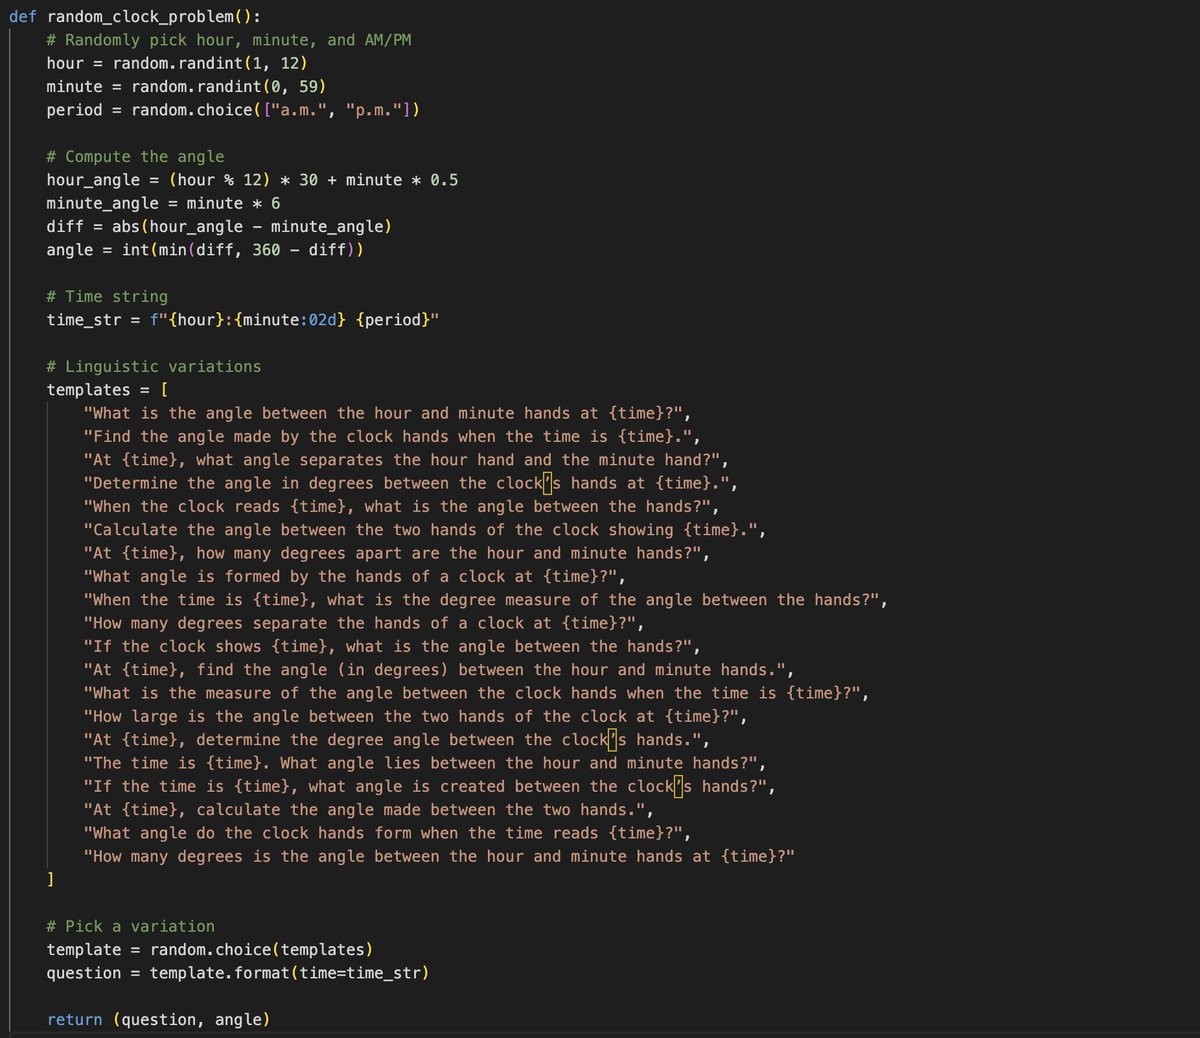Image resolution: width=1200 pixels, height=1038 pixels.
Task: Click the template string starting 'Calculate the angle'
Action: (x=424, y=530)
